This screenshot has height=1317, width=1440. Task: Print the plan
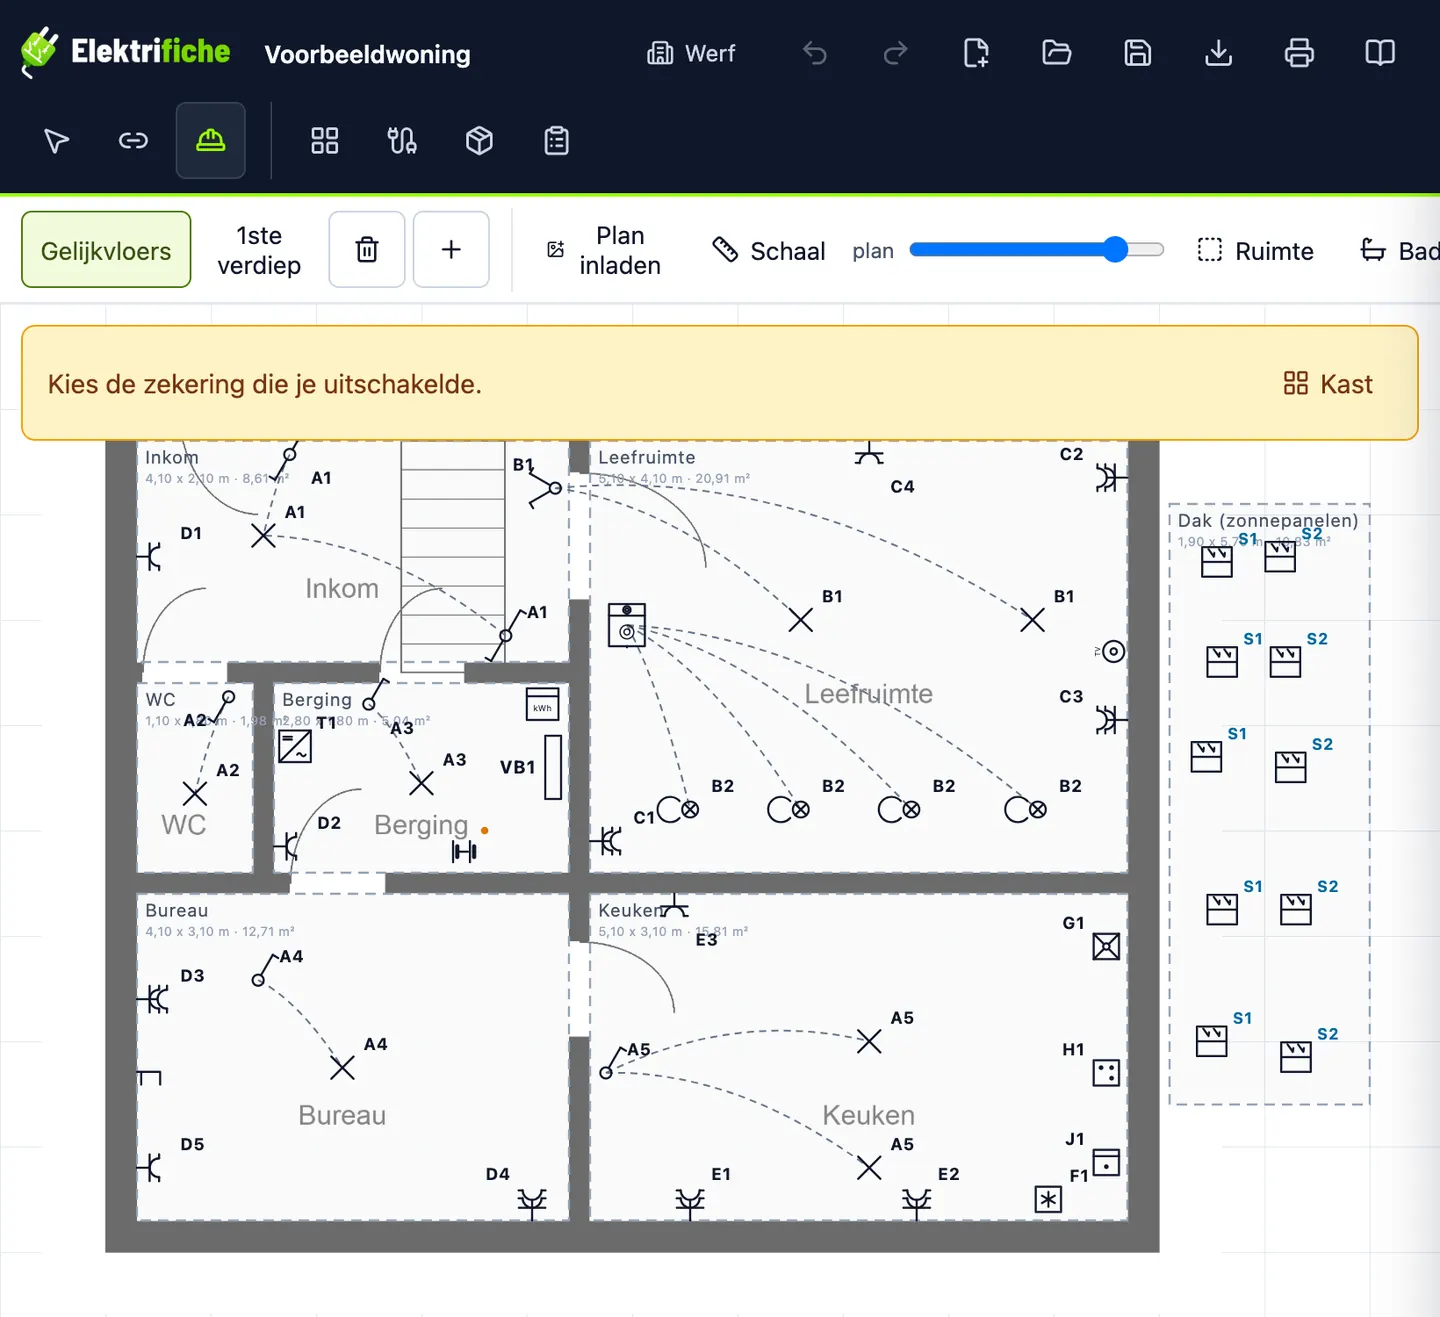[1299, 53]
